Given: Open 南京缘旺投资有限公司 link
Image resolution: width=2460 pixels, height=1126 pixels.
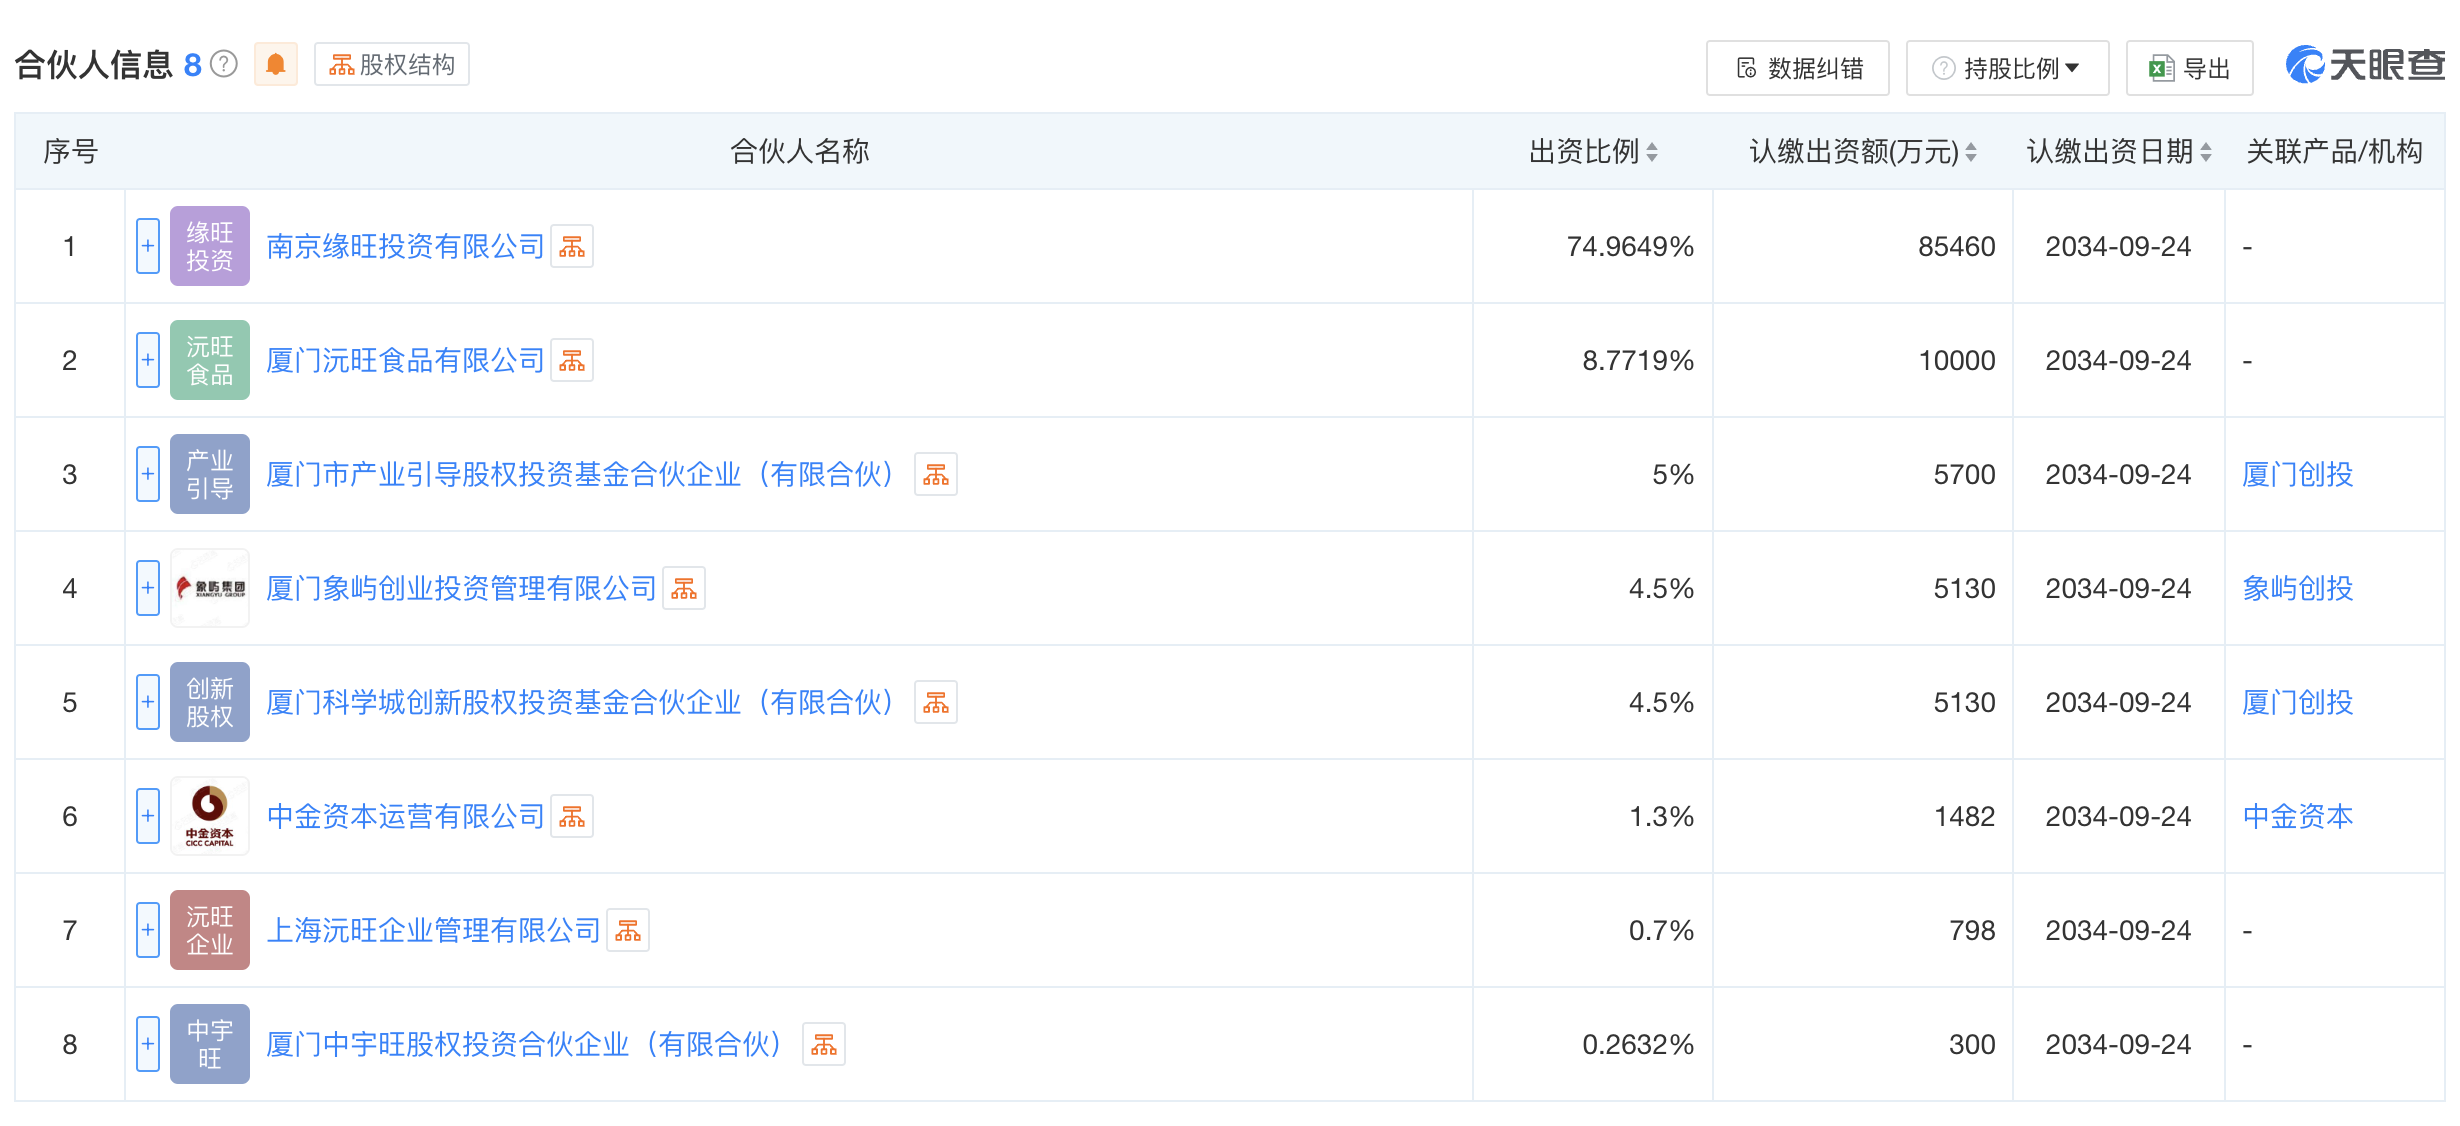Looking at the screenshot, I should point(405,246).
